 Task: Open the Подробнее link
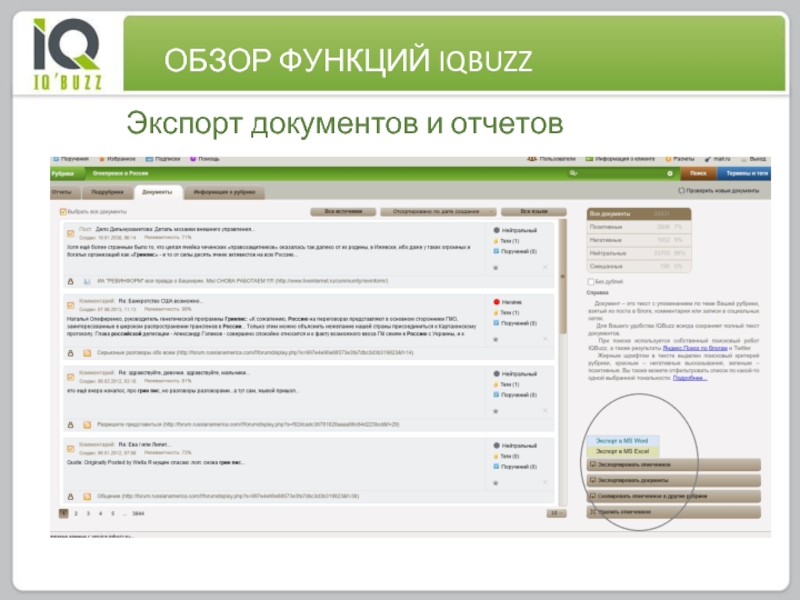click(x=690, y=378)
